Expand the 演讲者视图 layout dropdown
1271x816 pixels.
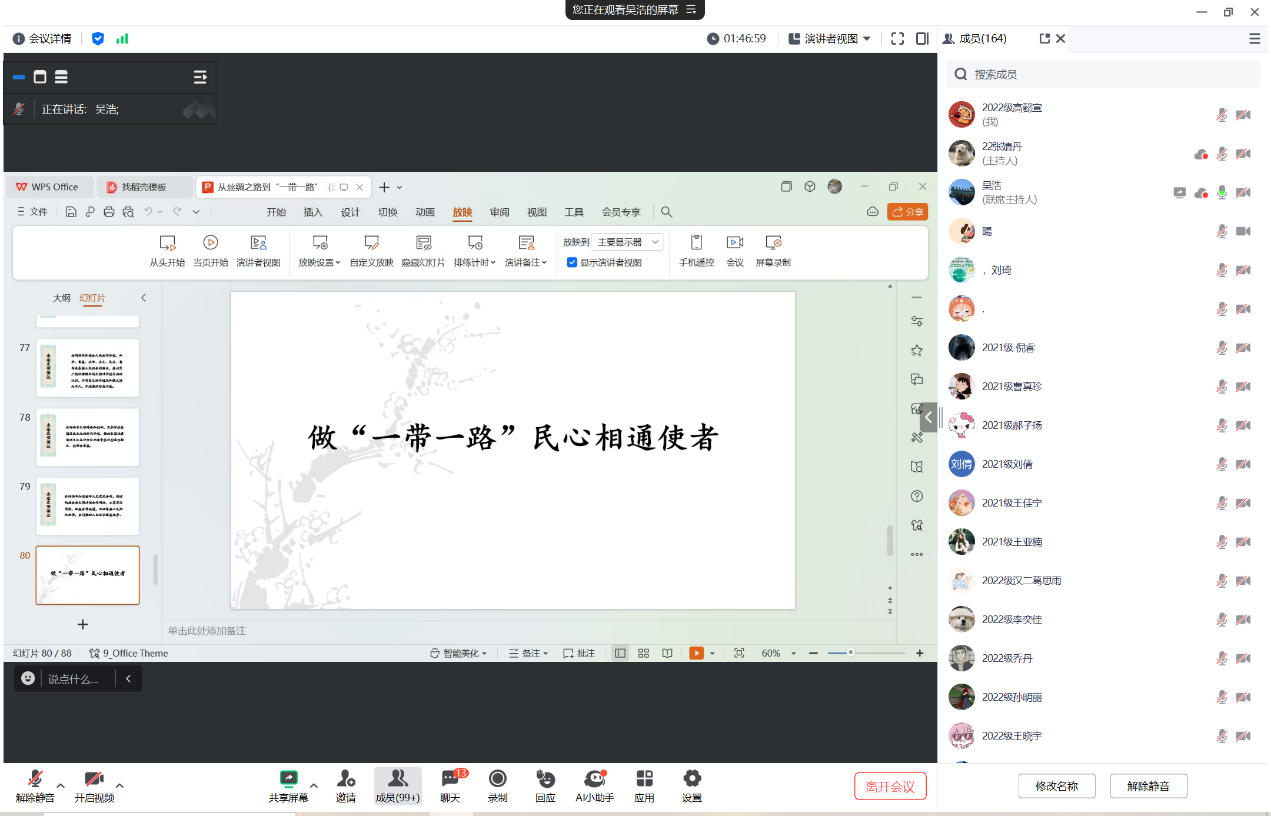pos(830,39)
